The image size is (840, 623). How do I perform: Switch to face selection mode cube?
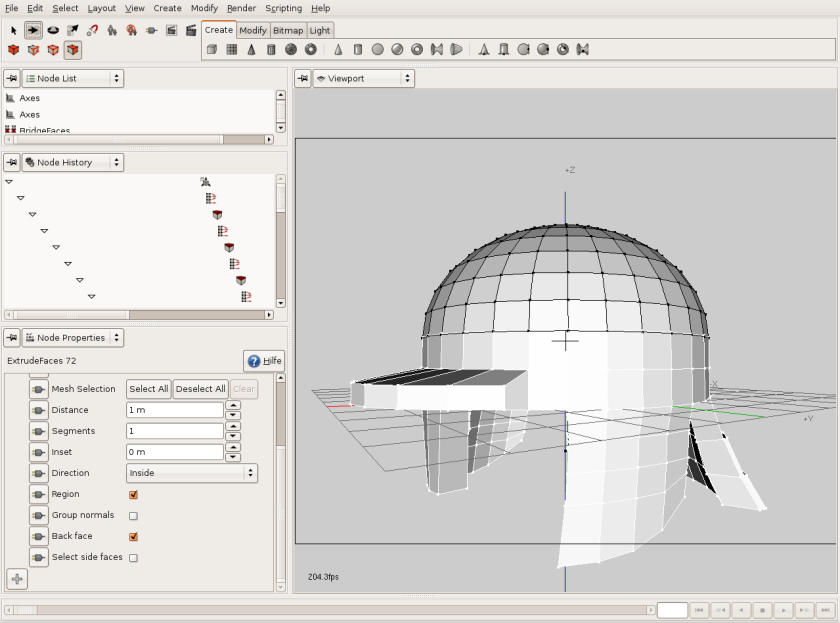click(x=73, y=50)
